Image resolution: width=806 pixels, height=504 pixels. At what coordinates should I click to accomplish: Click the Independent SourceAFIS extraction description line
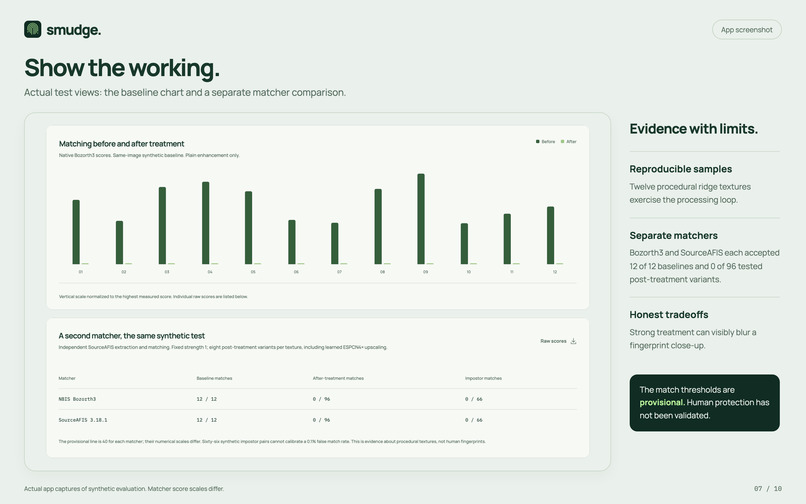223,347
